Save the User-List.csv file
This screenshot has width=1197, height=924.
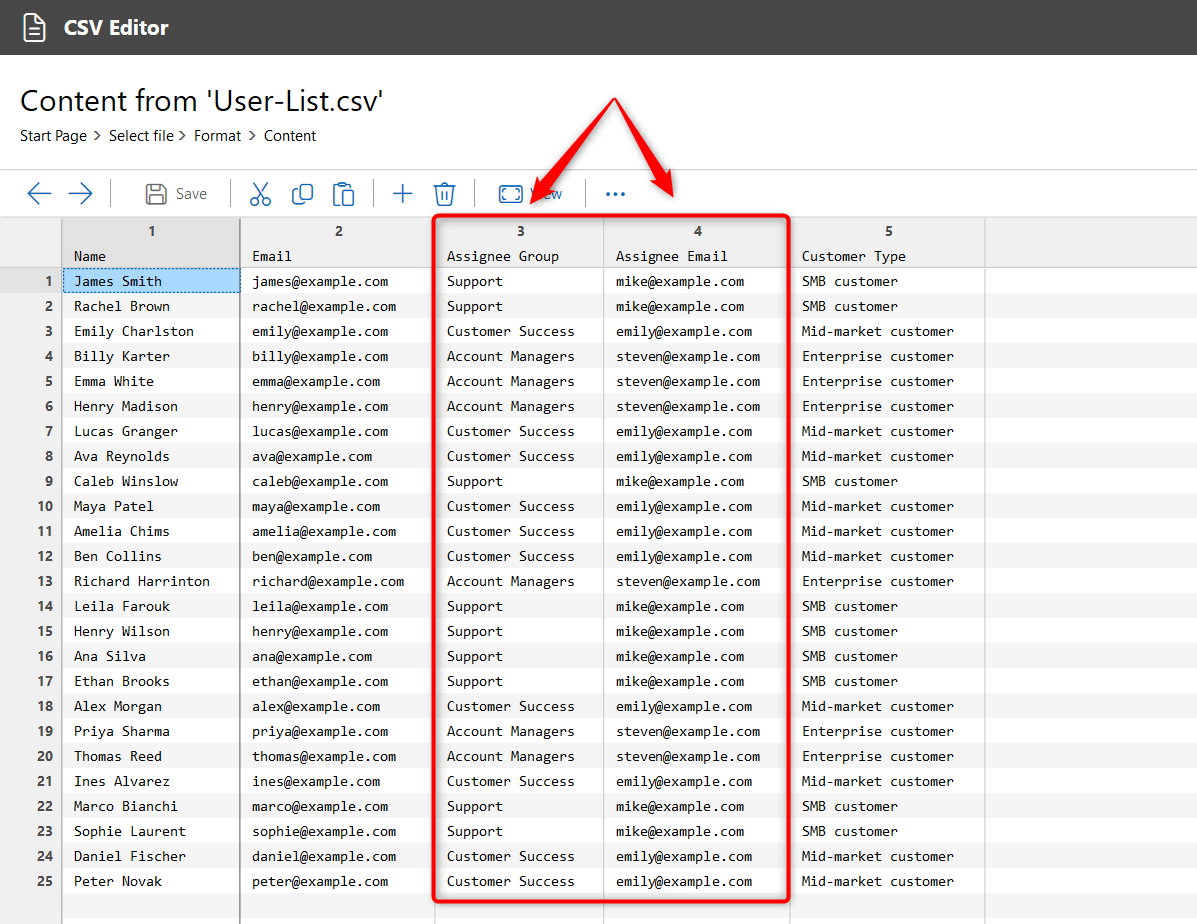[x=176, y=193]
